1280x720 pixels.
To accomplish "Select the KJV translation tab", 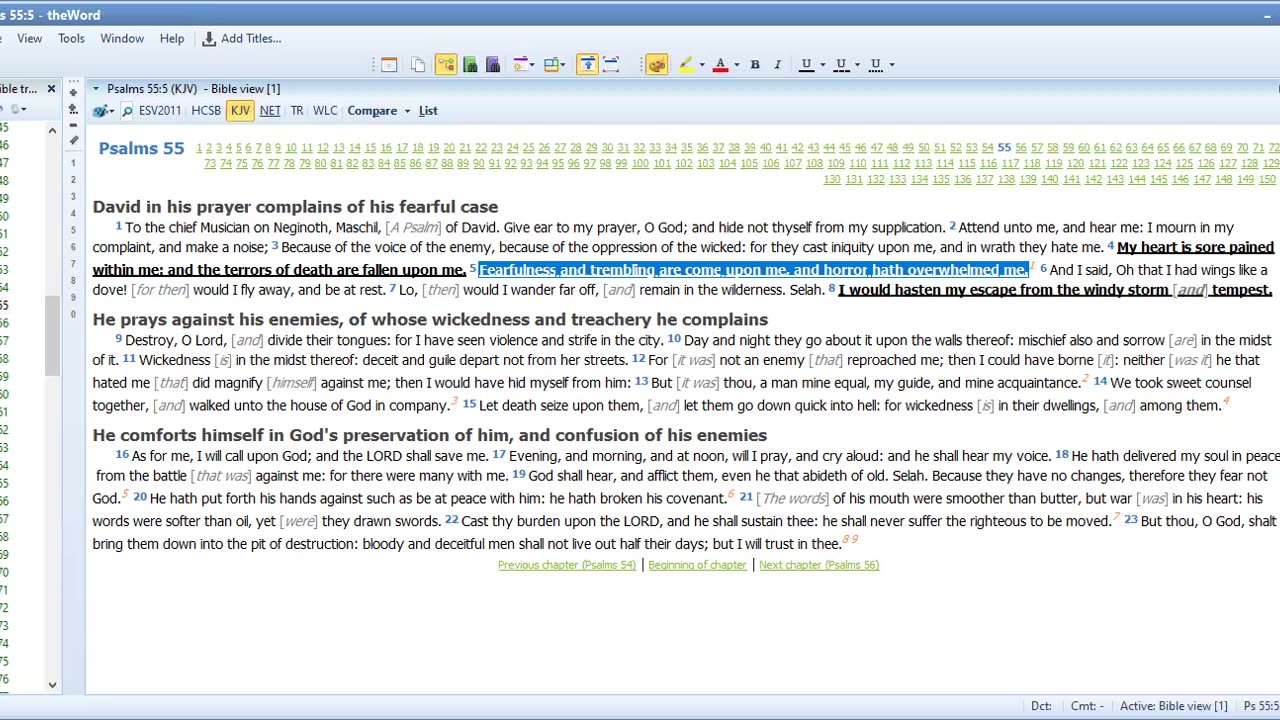I will pyautogui.click(x=240, y=111).
